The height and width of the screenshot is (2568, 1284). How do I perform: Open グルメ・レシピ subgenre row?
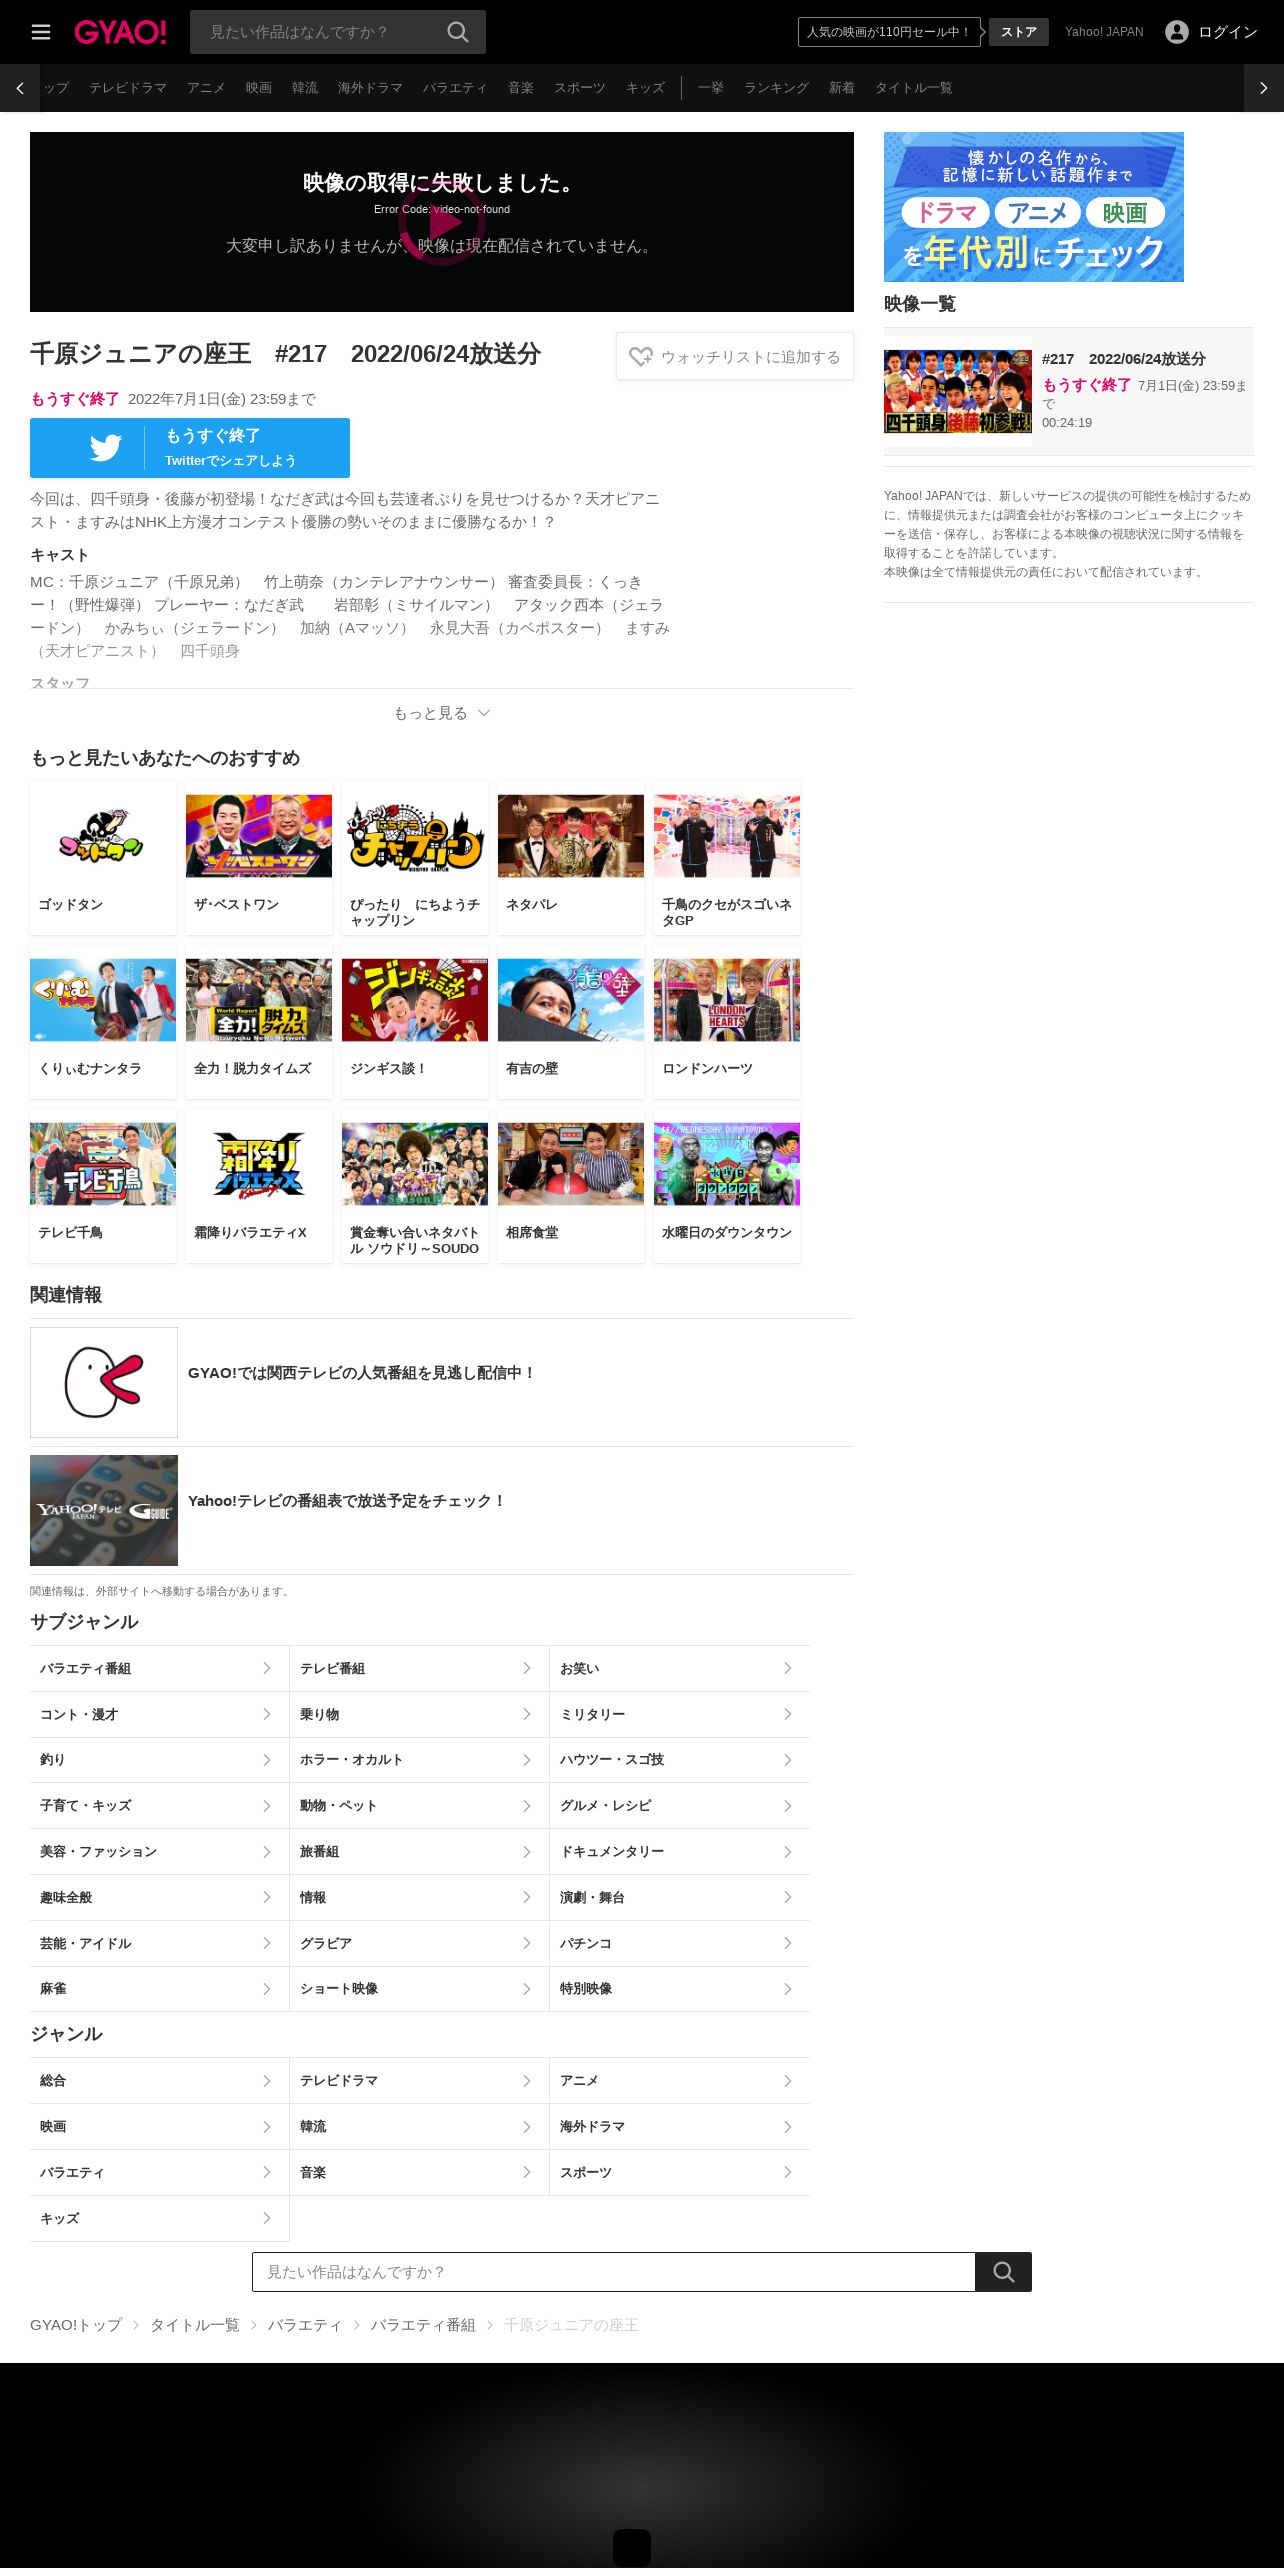[680, 1806]
